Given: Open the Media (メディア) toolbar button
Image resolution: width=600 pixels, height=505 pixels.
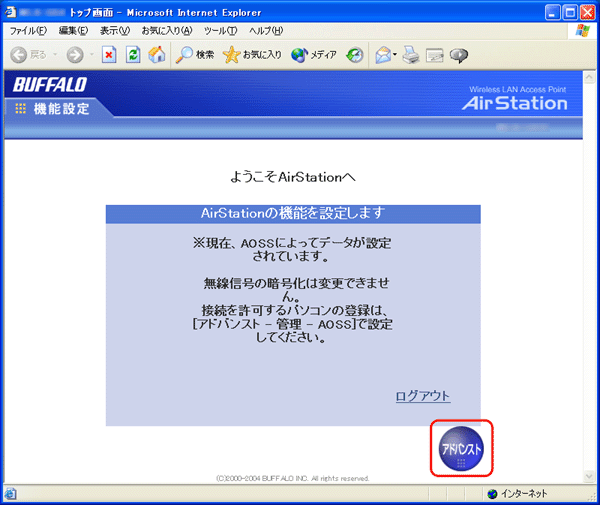Looking at the screenshot, I should pyautogui.click(x=314, y=55).
